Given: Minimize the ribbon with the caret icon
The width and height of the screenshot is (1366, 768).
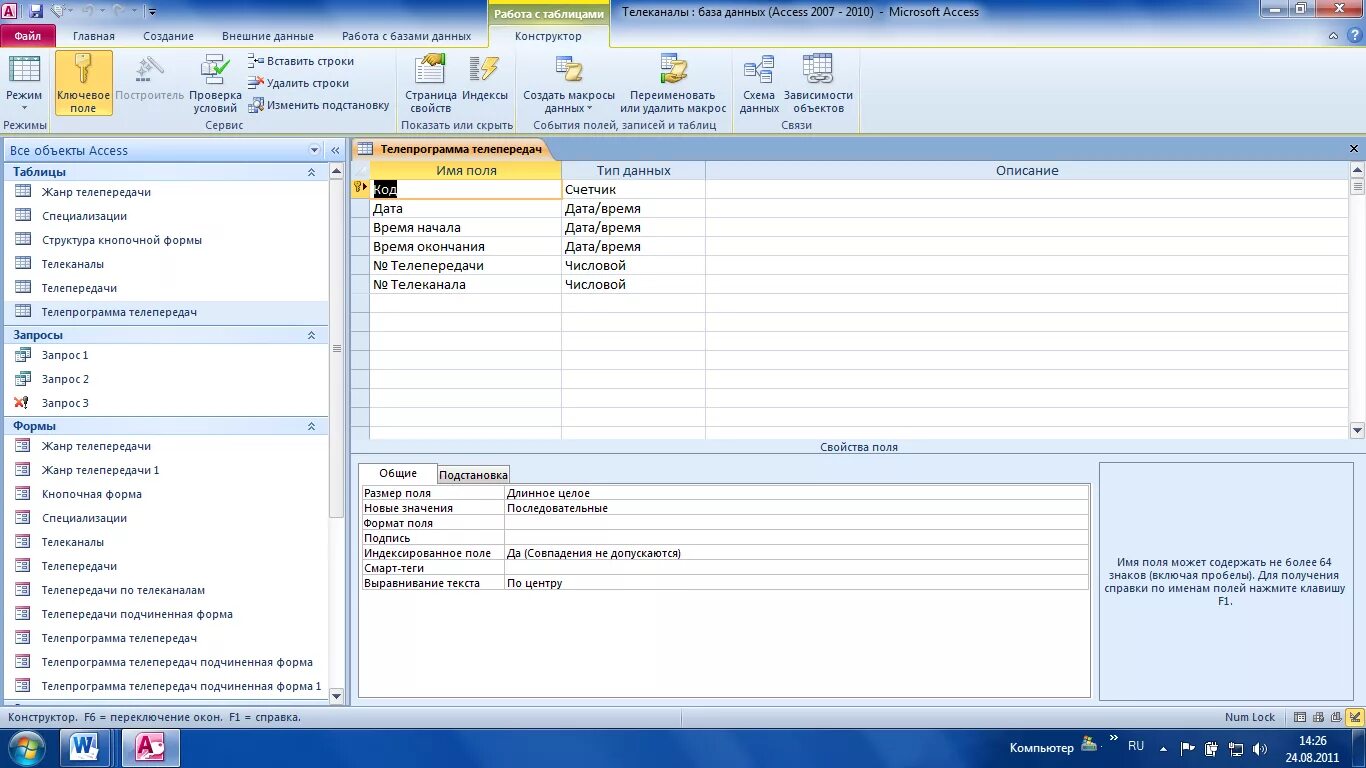Looking at the screenshot, I should 1333,36.
